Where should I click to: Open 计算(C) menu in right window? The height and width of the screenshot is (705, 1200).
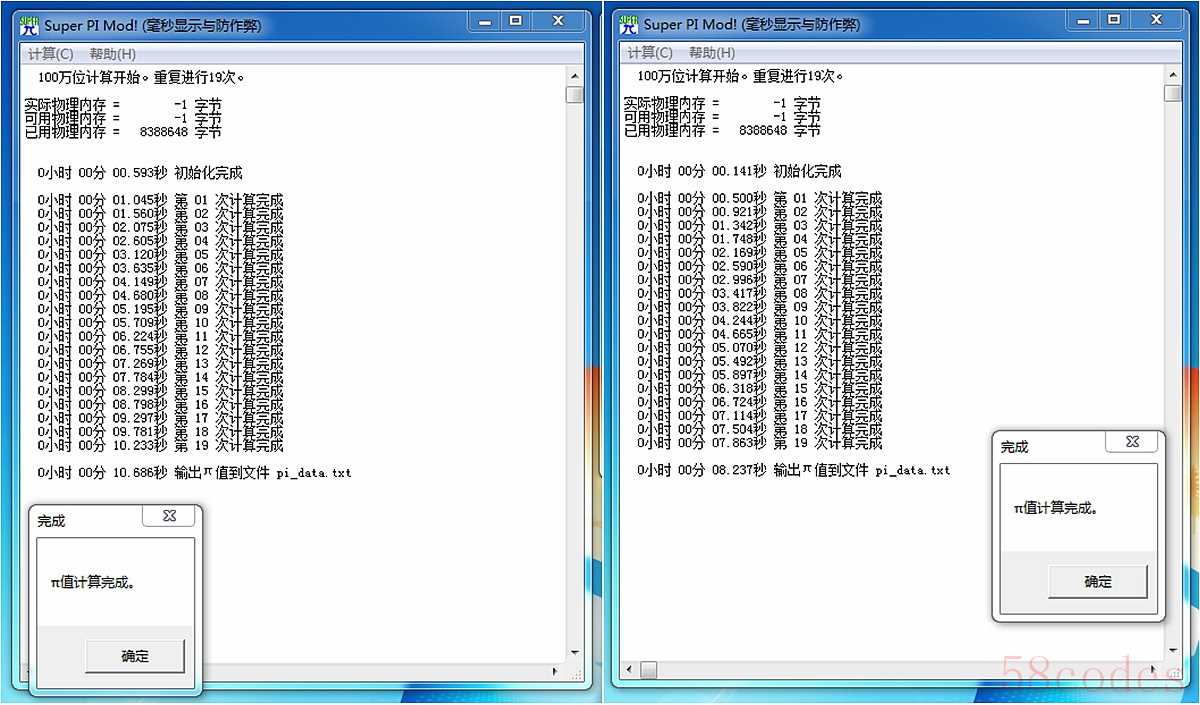[650, 53]
